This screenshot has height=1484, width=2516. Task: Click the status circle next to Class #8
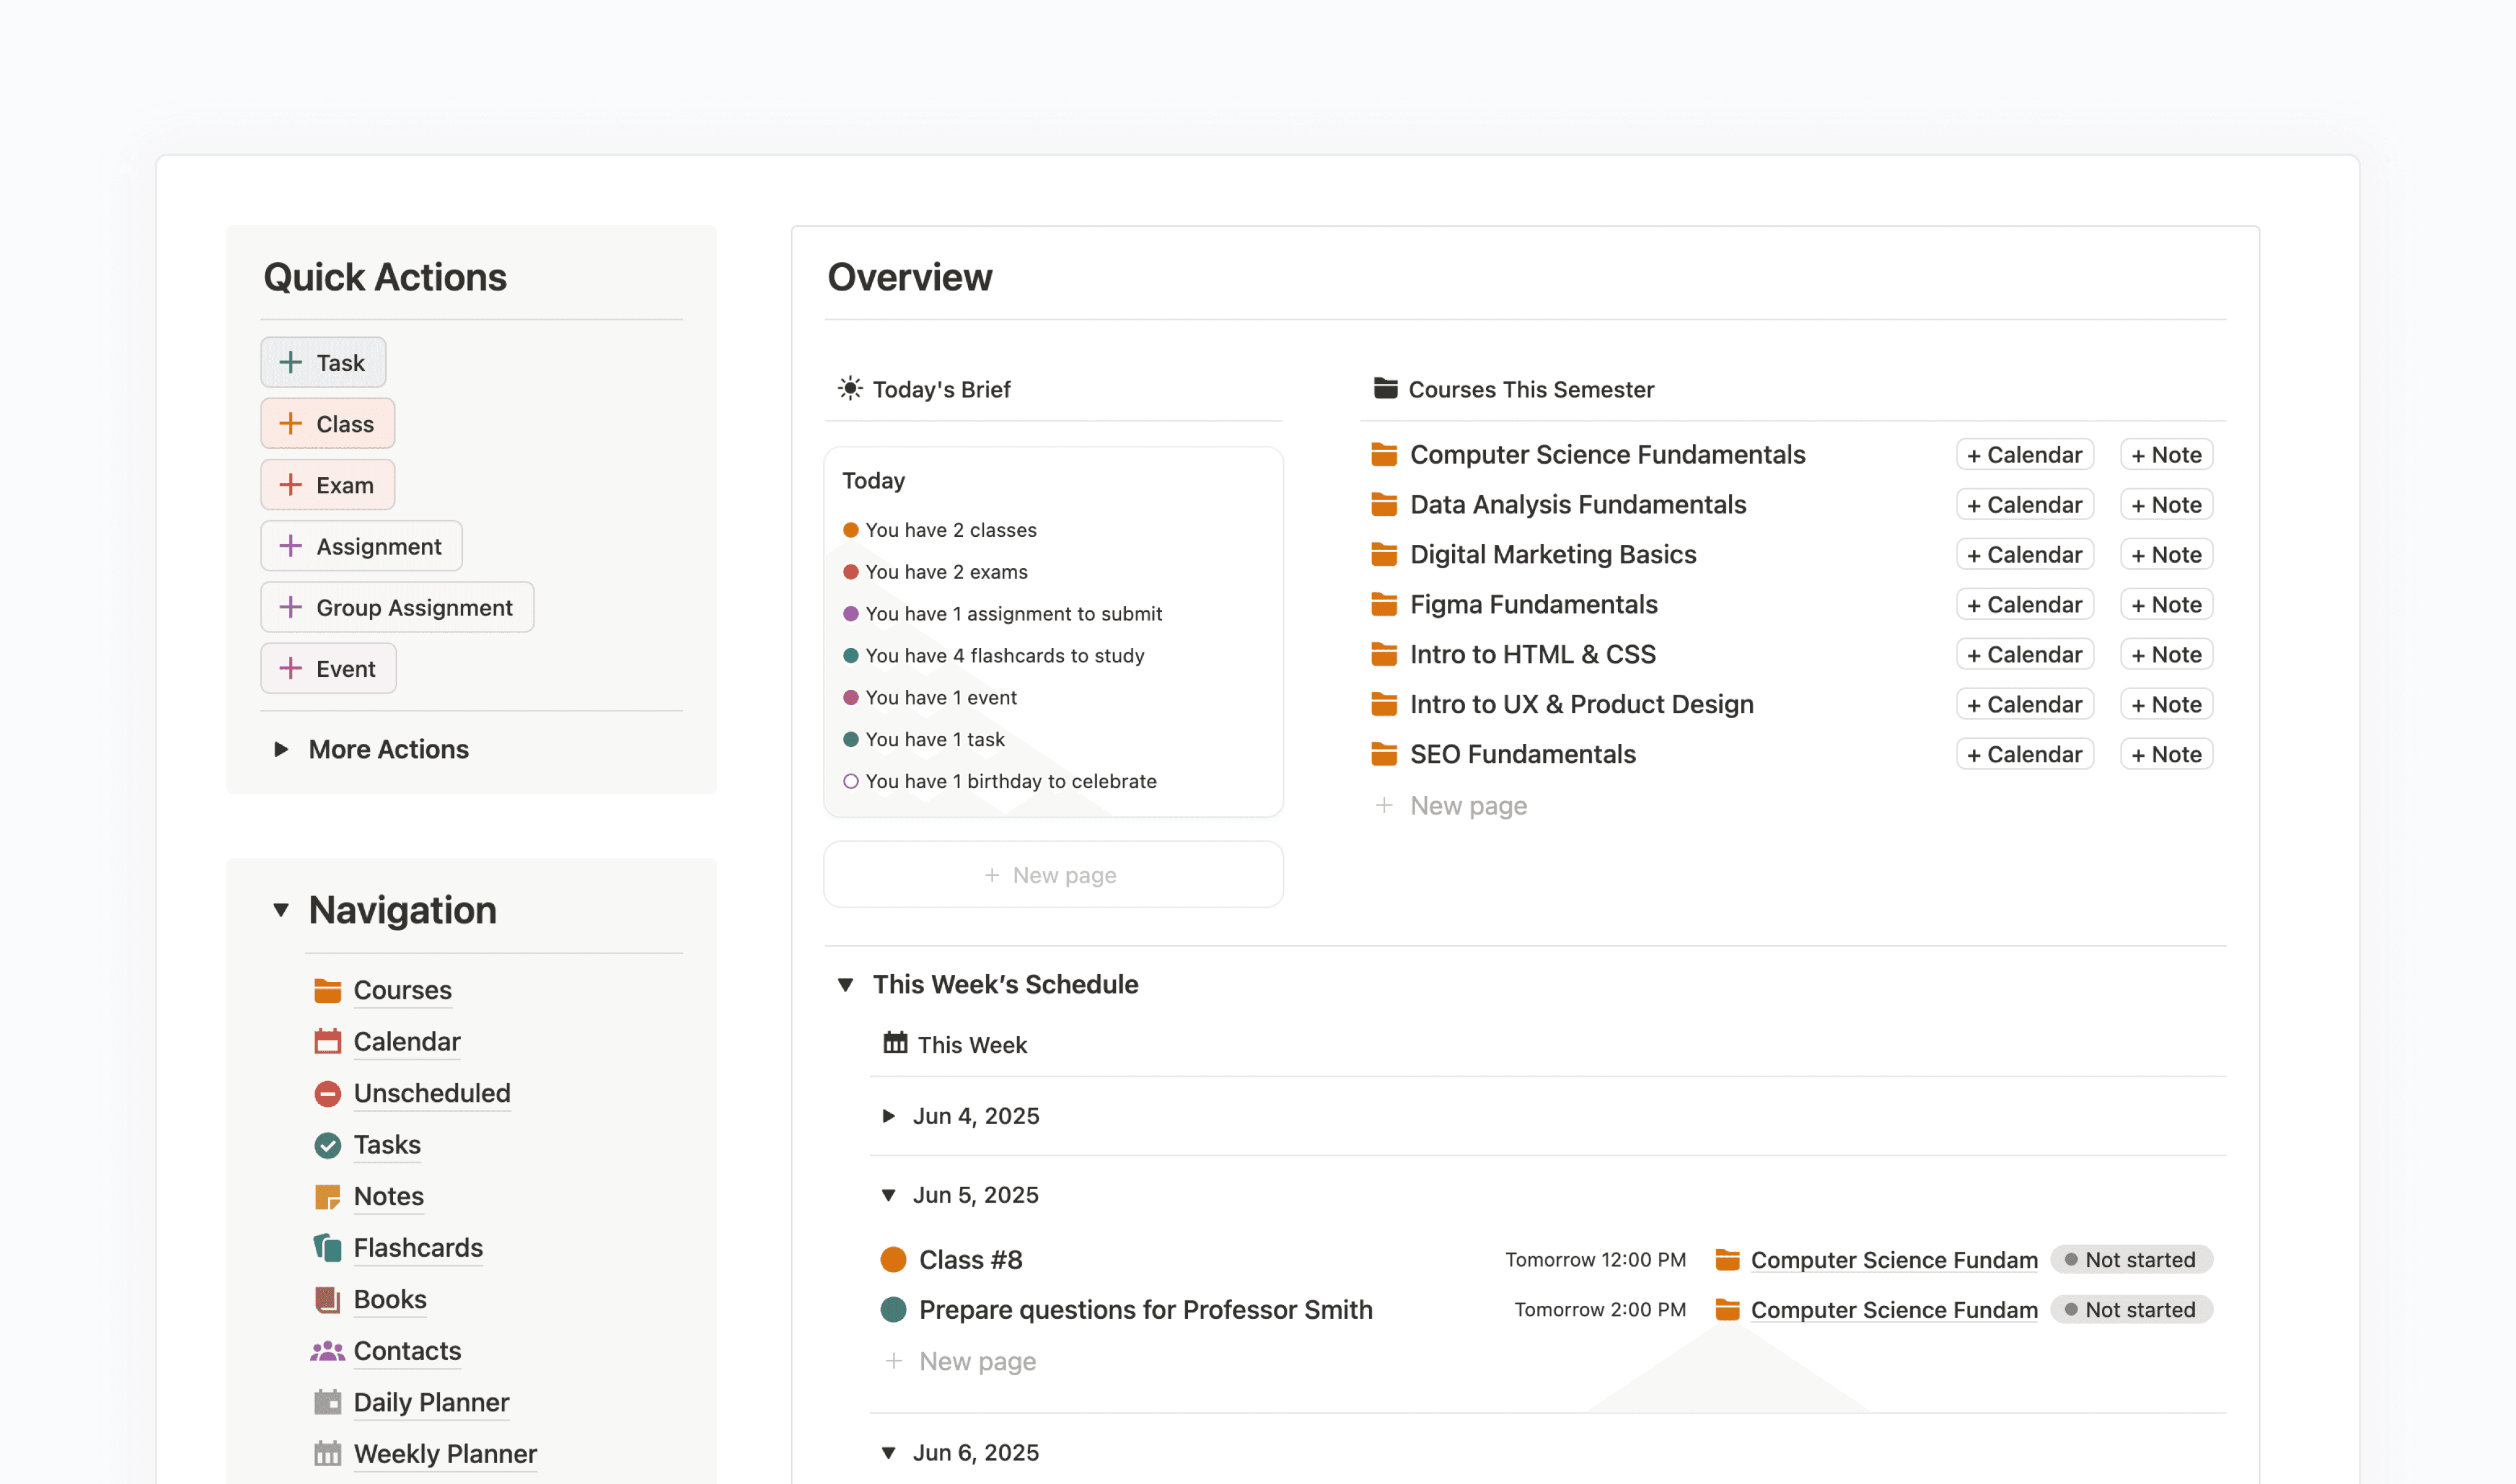pos(893,1259)
